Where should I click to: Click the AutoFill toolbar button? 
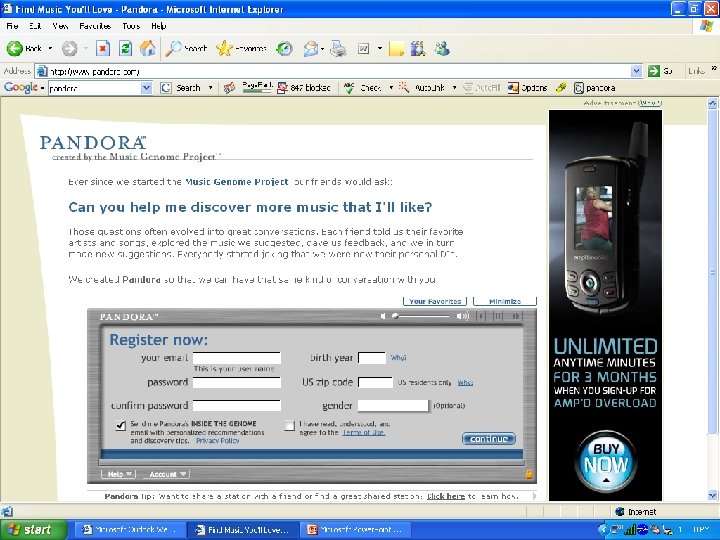pyautogui.click(x=482, y=88)
